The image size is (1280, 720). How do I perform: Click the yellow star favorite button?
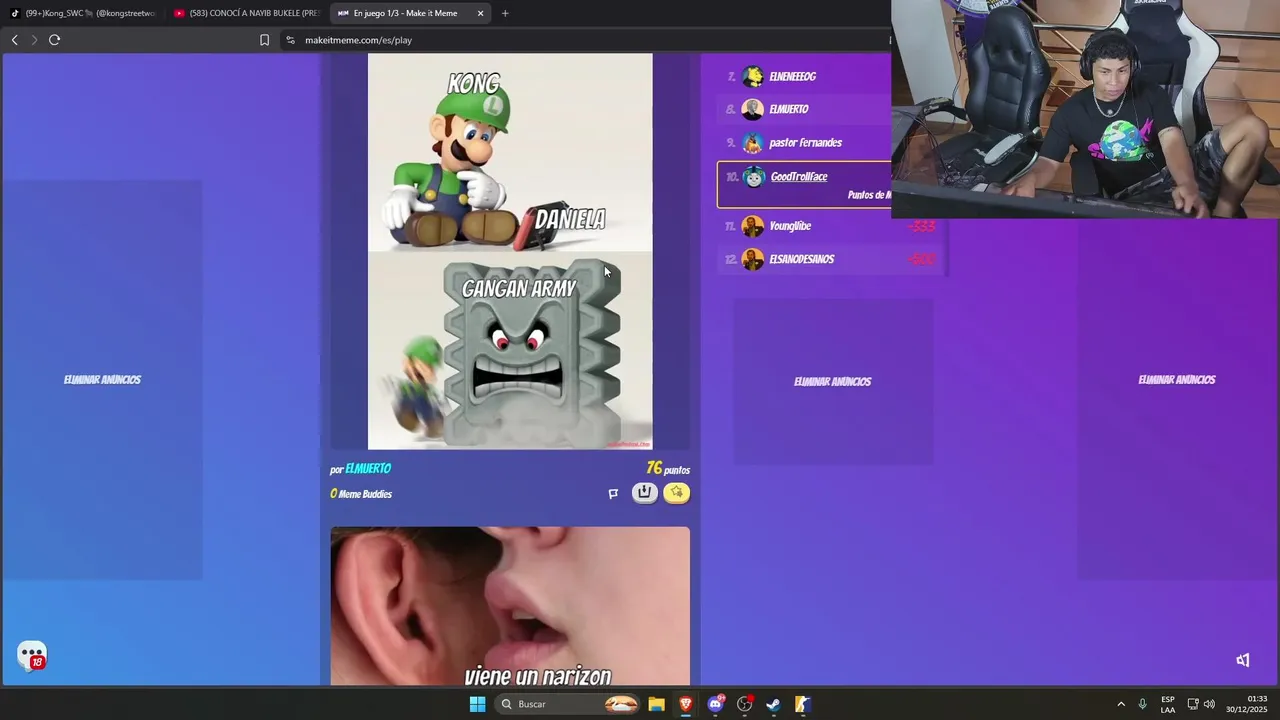(x=677, y=492)
